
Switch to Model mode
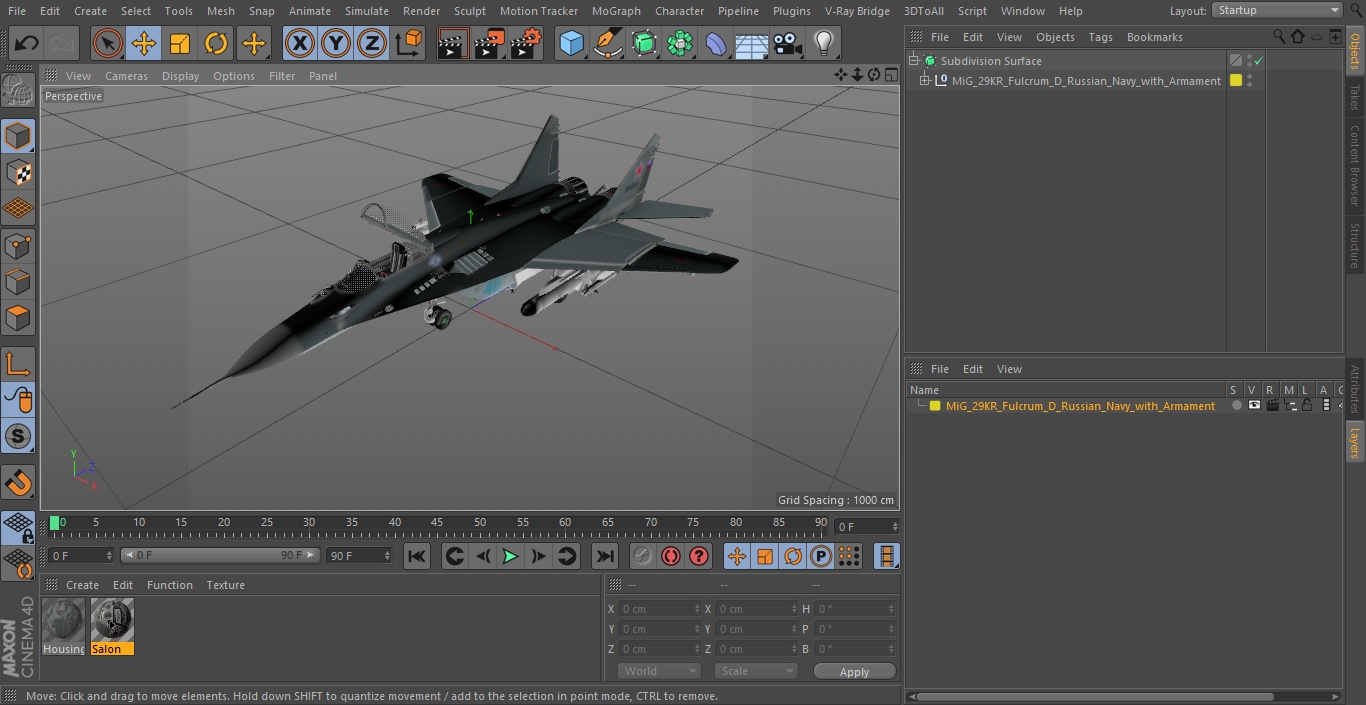point(18,136)
